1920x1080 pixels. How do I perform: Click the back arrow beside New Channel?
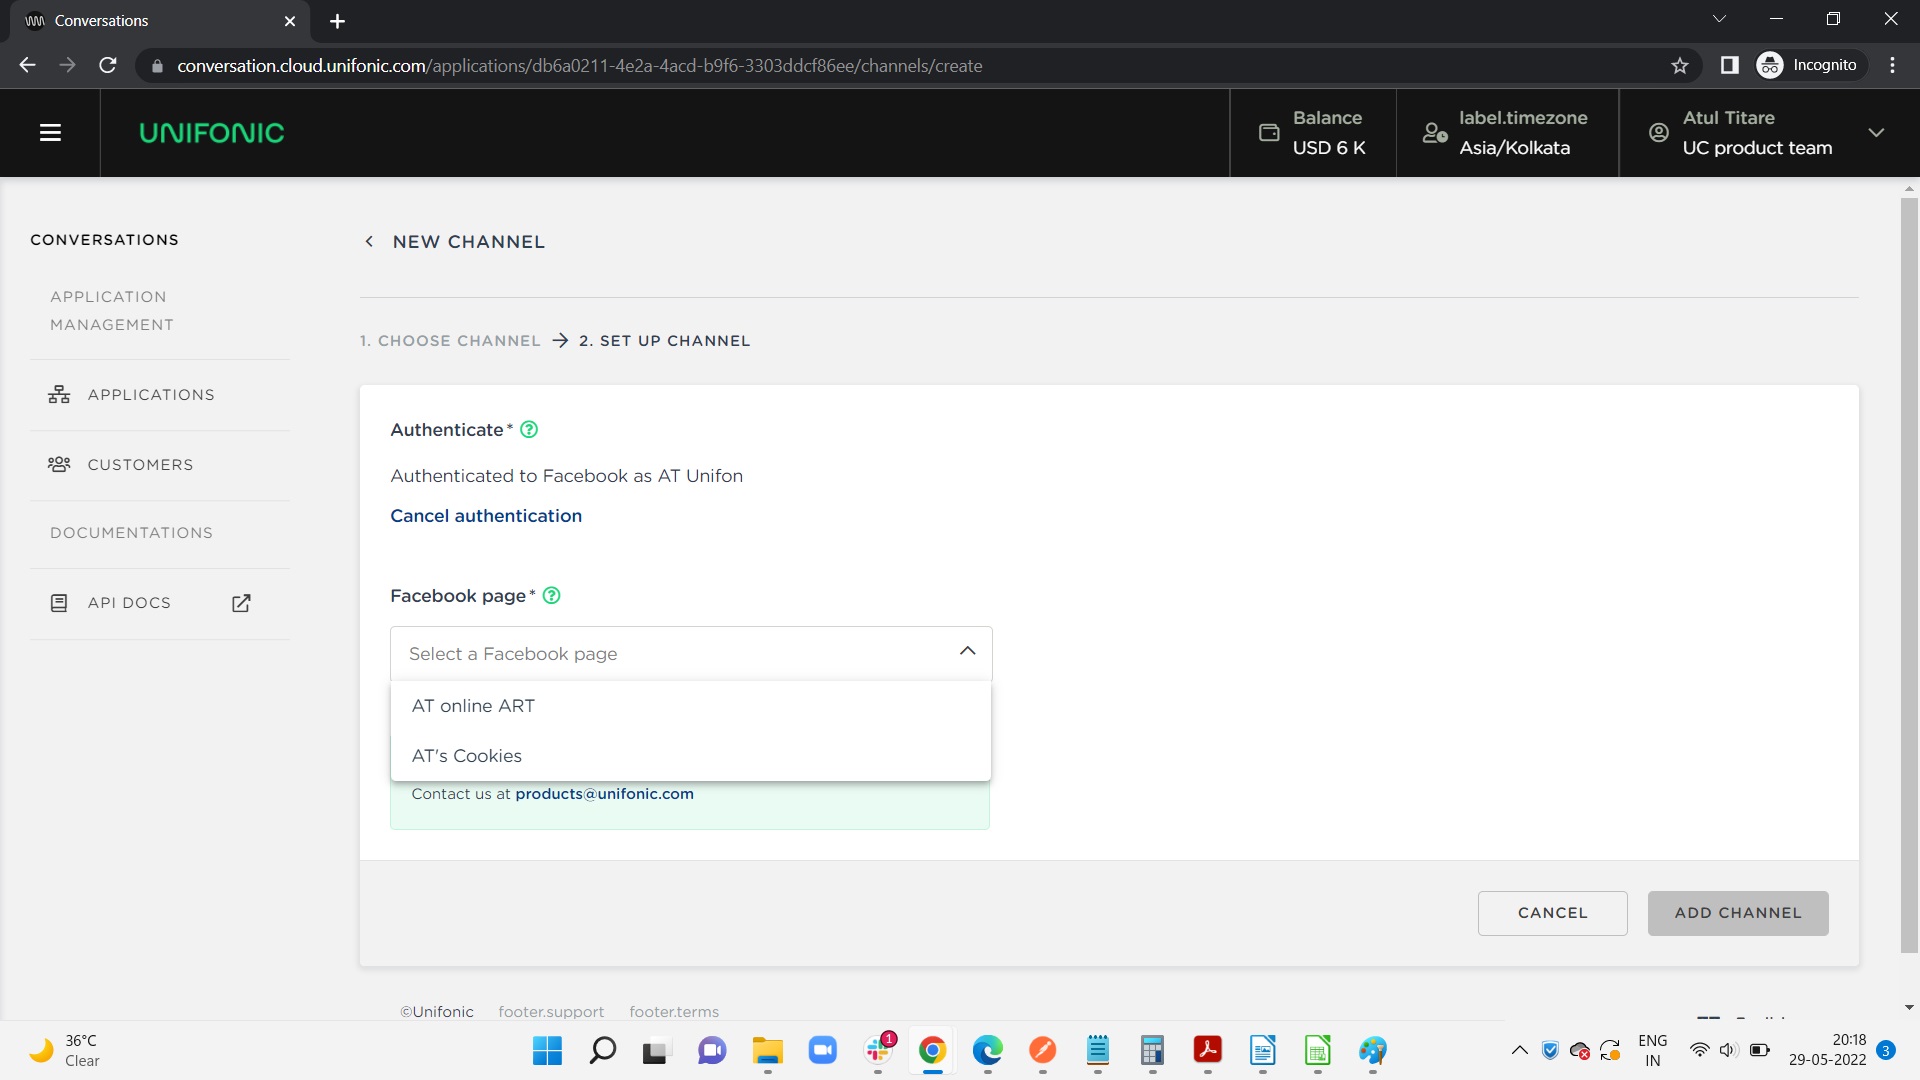(369, 242)
